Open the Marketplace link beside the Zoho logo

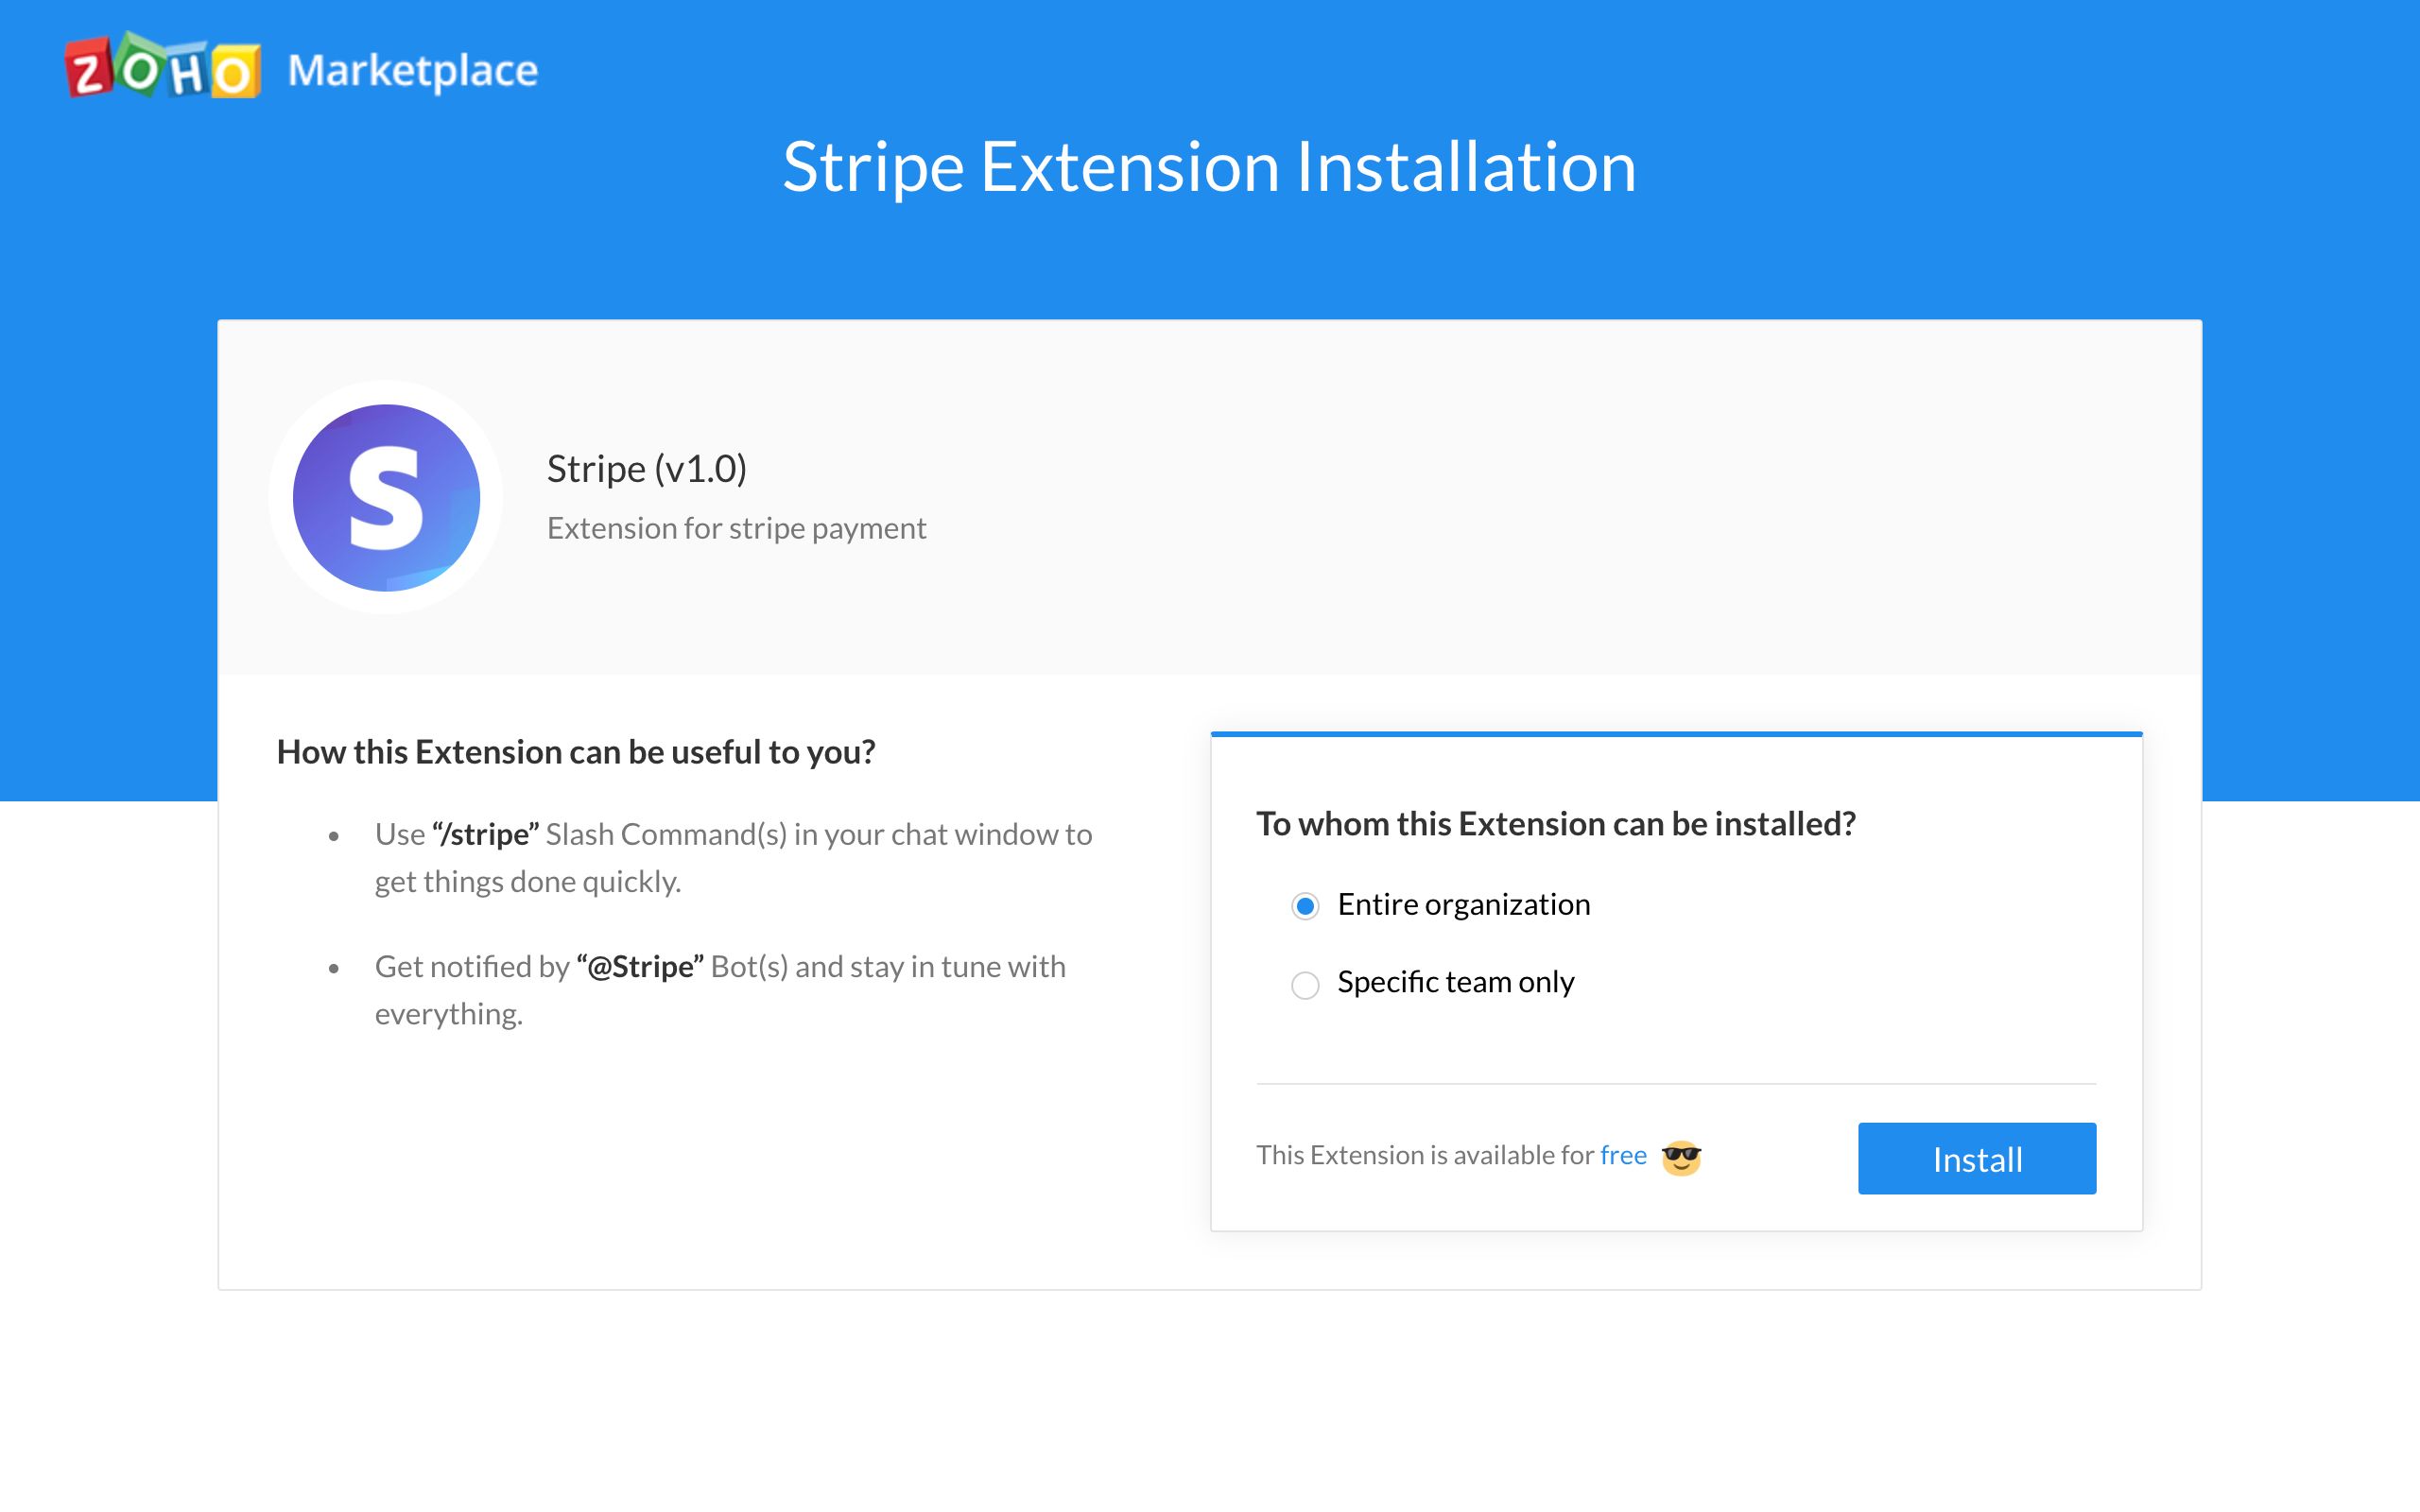coord(412,70)
